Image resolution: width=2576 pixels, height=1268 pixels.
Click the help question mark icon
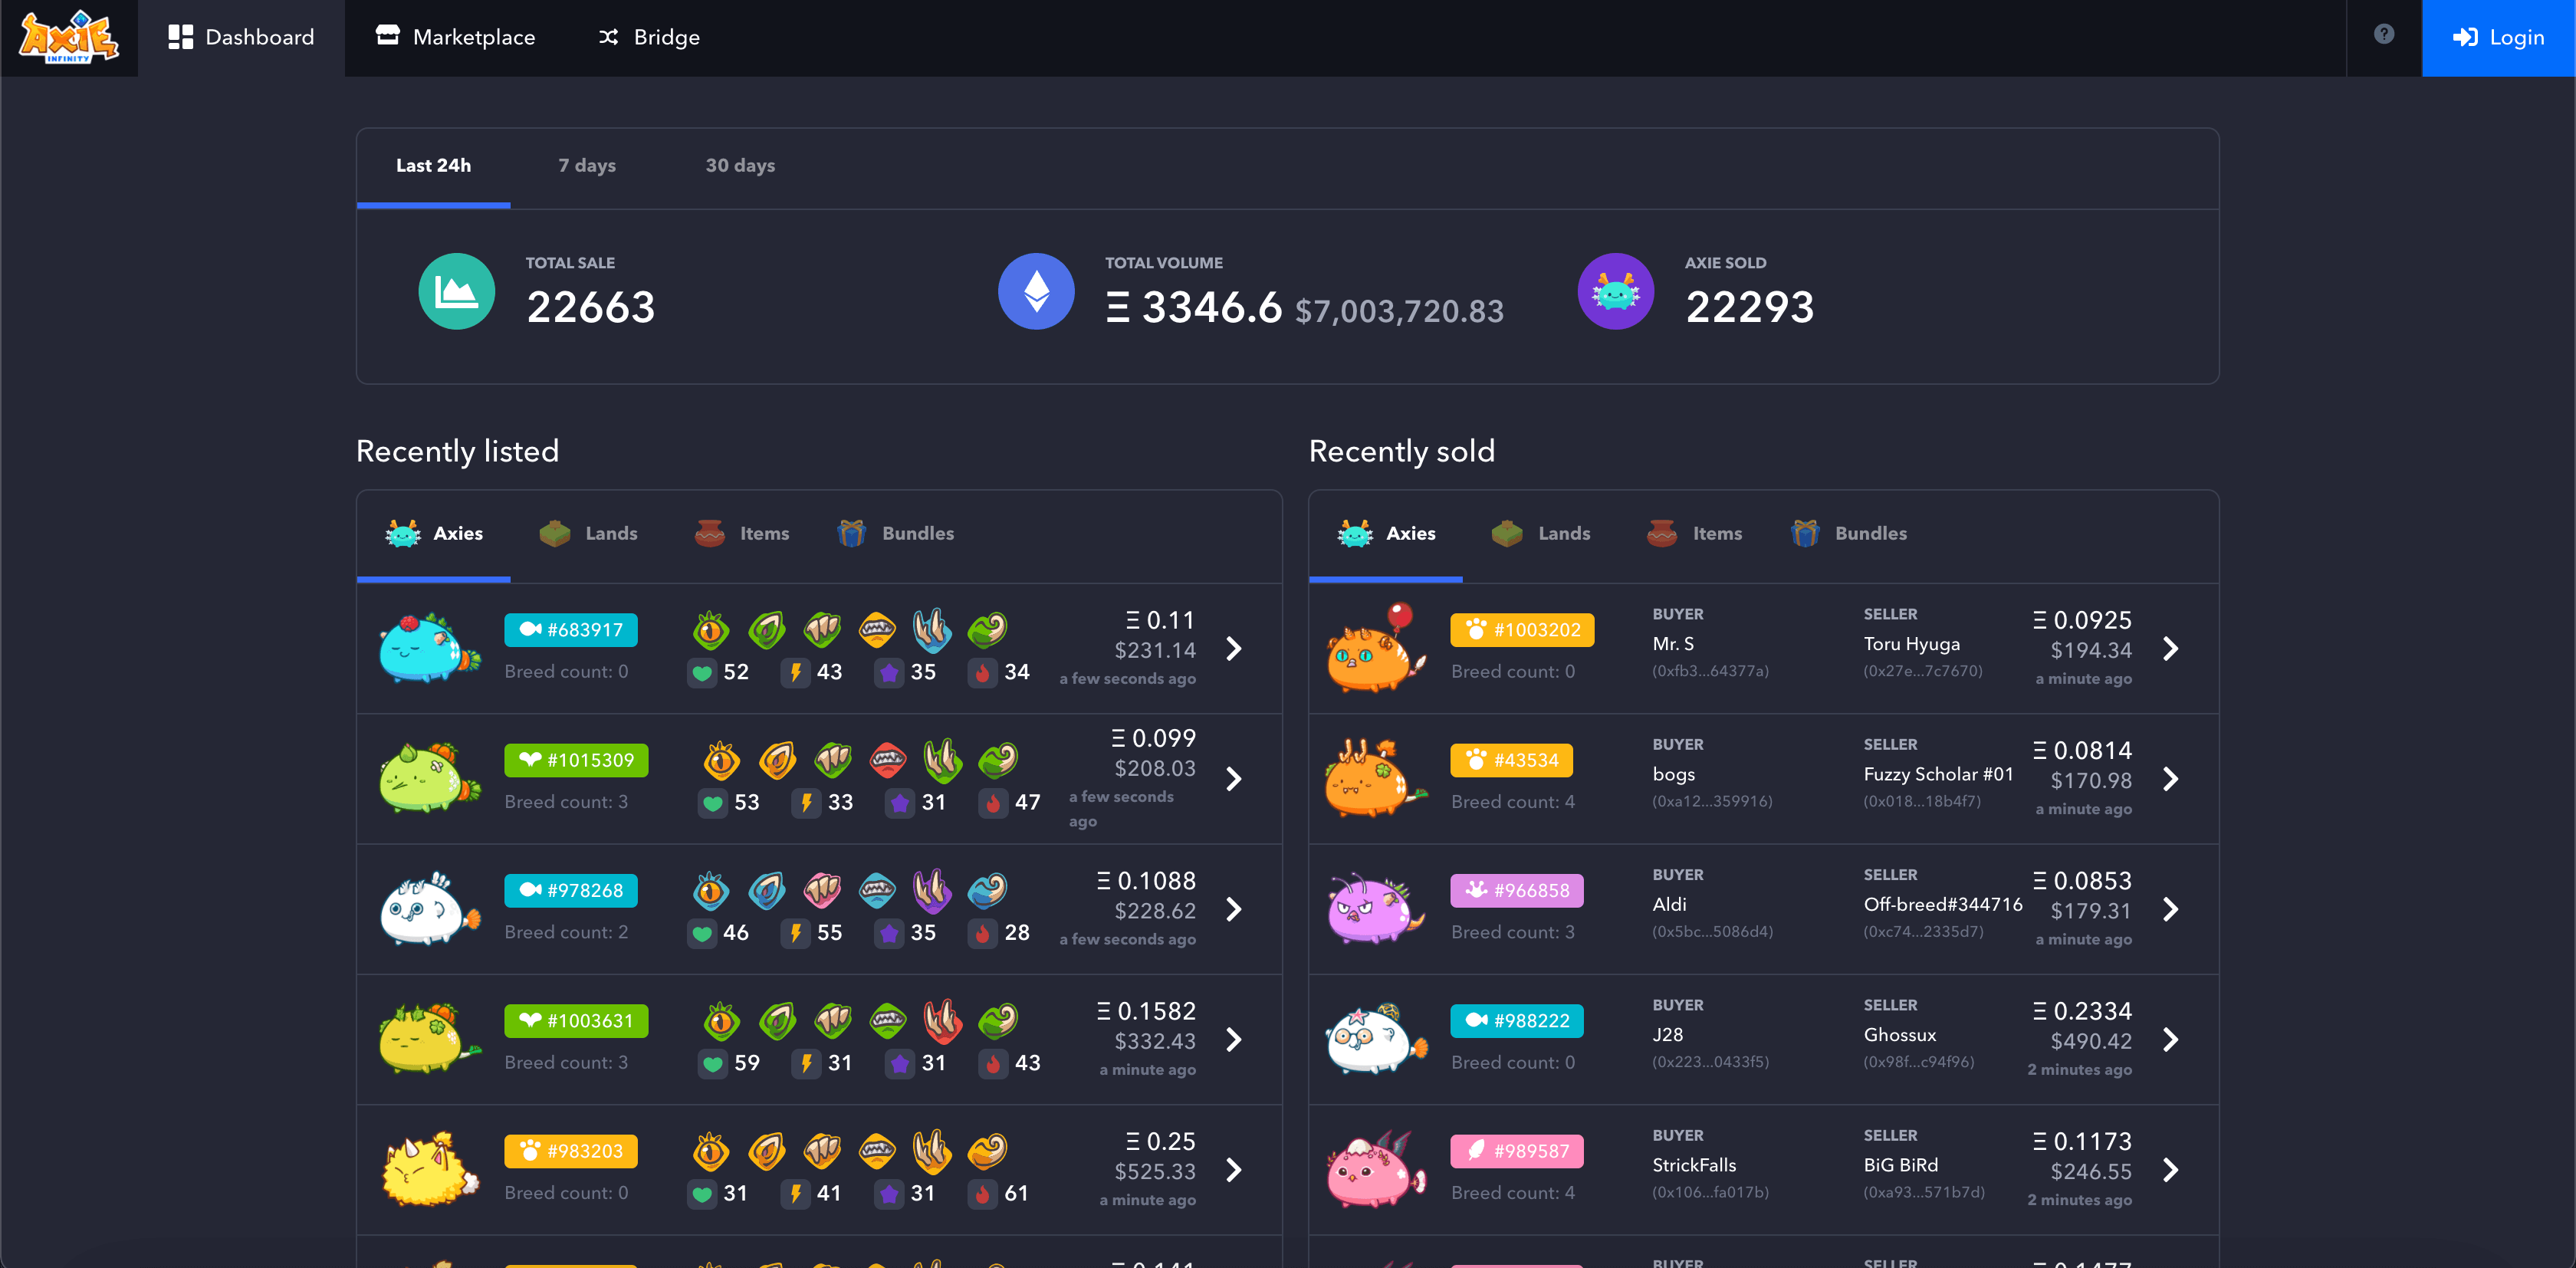pos(2384,35)
